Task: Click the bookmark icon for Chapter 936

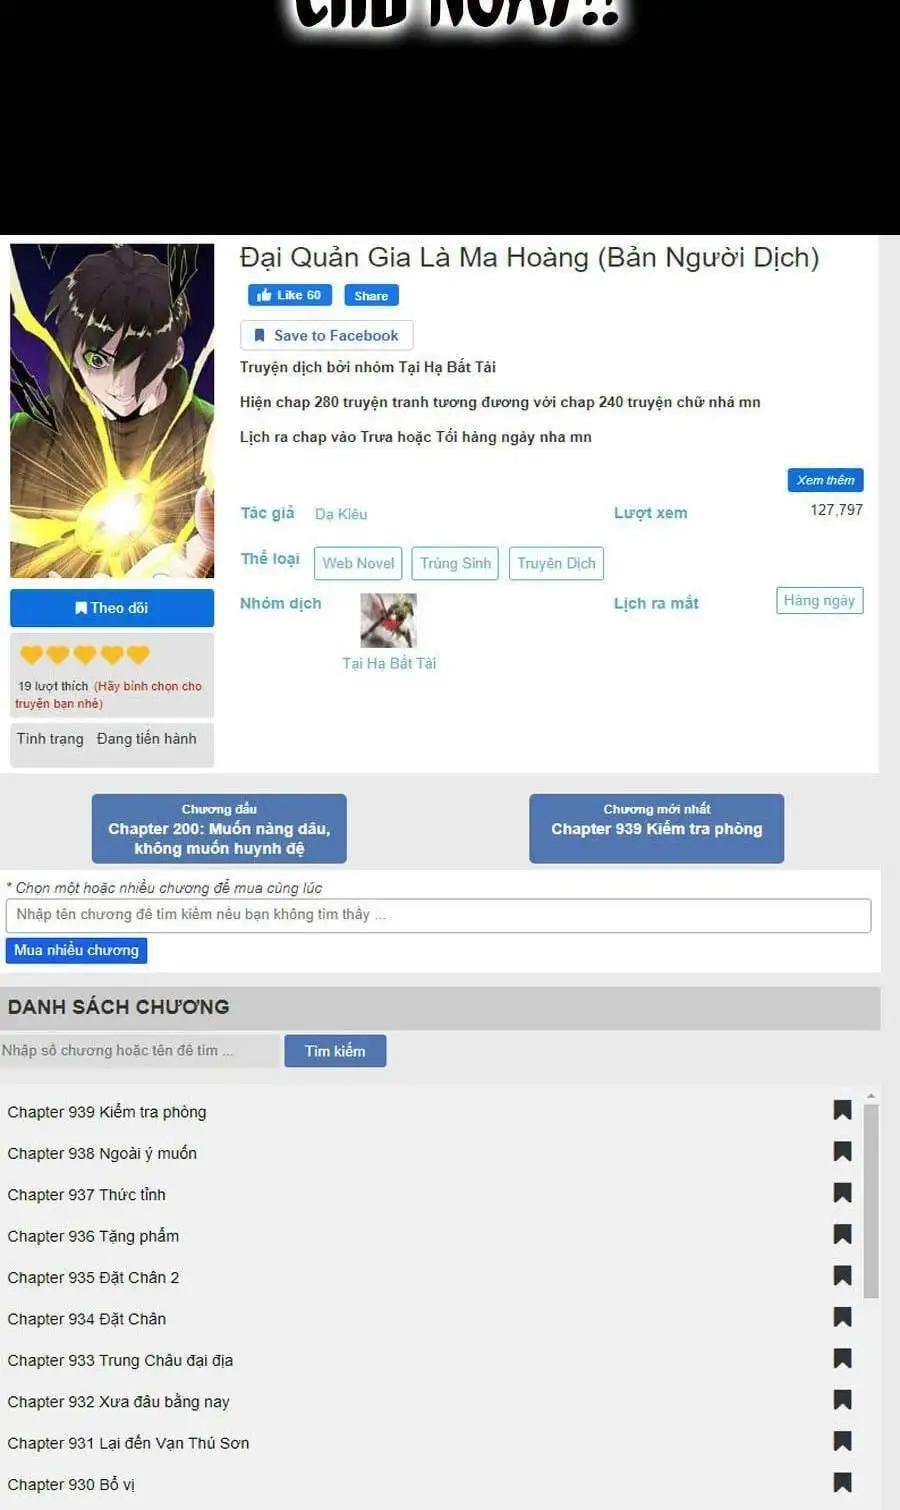Action: (842, 1235)
